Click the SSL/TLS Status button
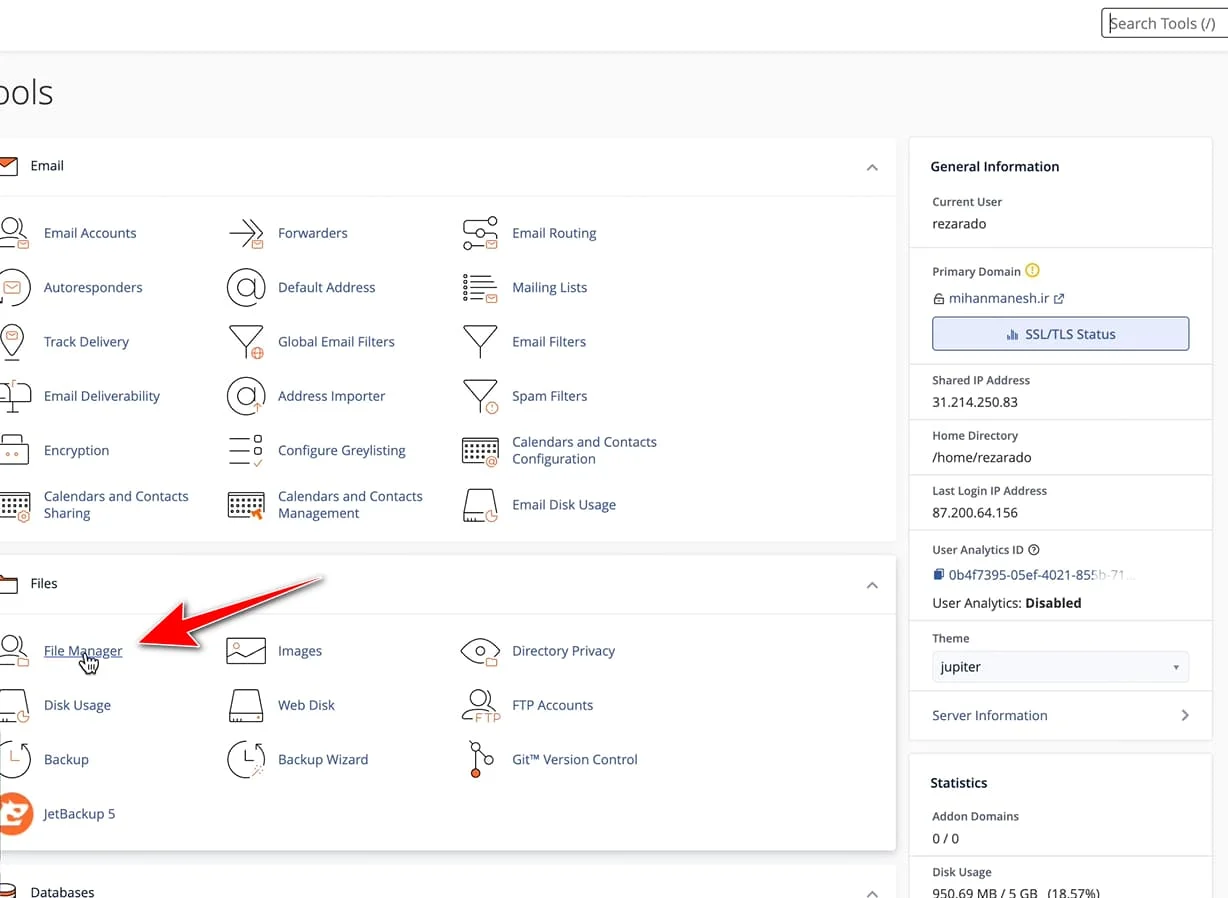 coord(1060,334)
